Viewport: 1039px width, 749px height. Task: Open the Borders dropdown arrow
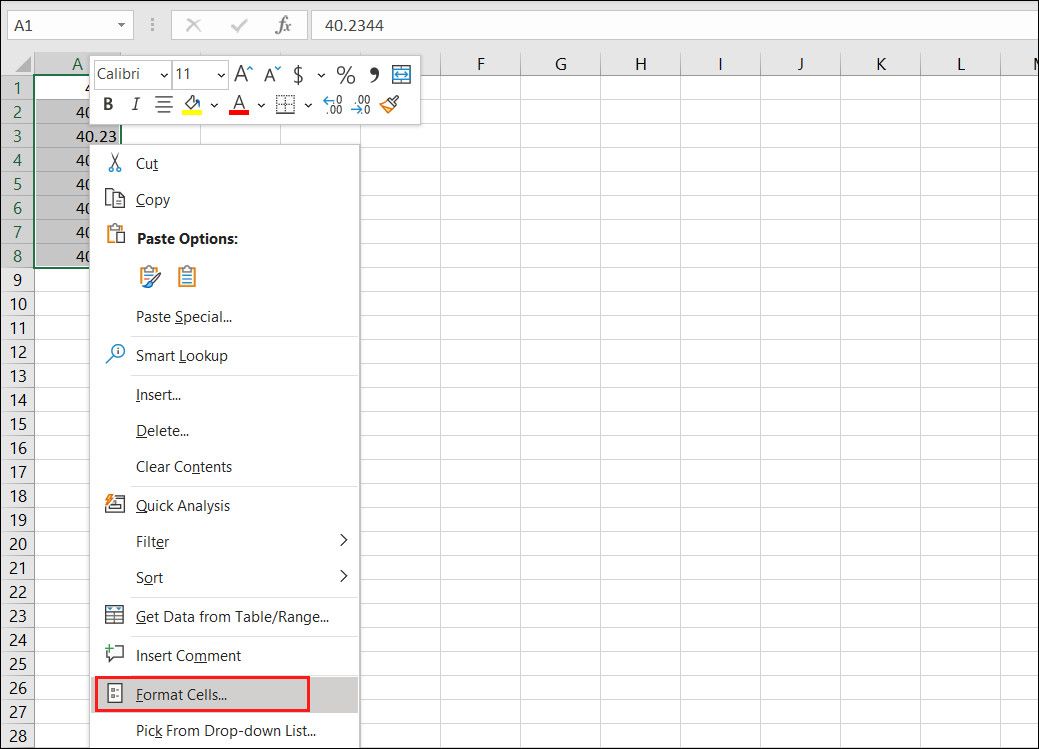[308, 105]
